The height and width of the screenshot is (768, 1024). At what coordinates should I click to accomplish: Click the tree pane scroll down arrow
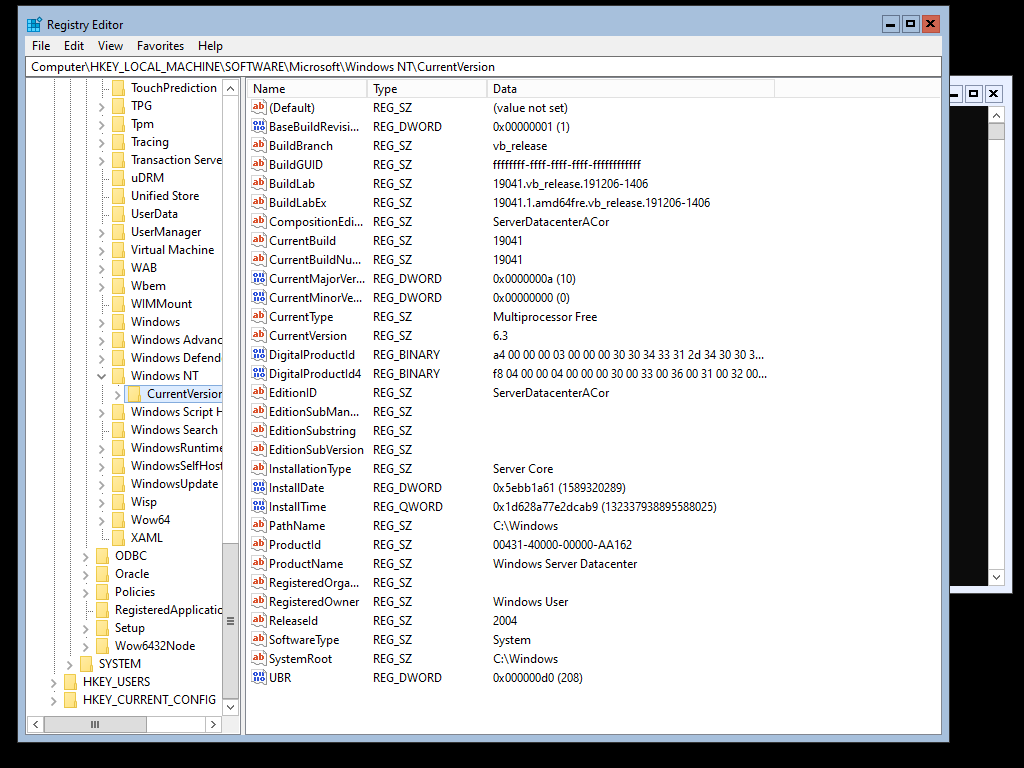tap(231, 707)
